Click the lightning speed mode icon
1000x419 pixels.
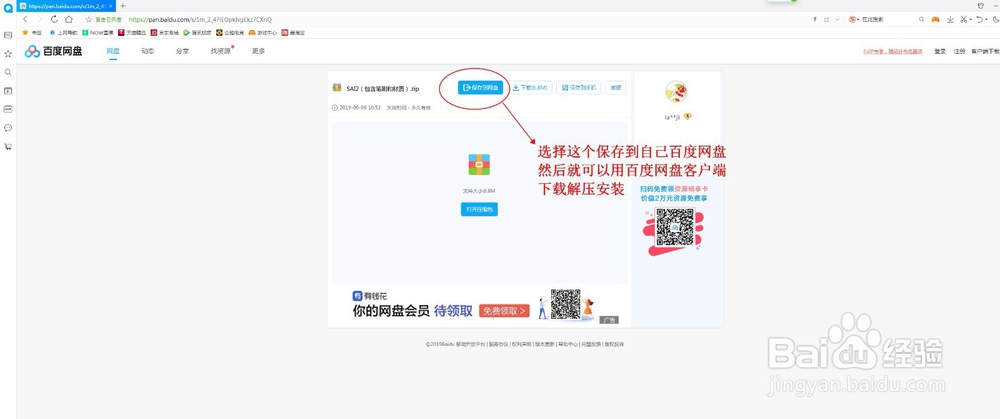(815, 20)
